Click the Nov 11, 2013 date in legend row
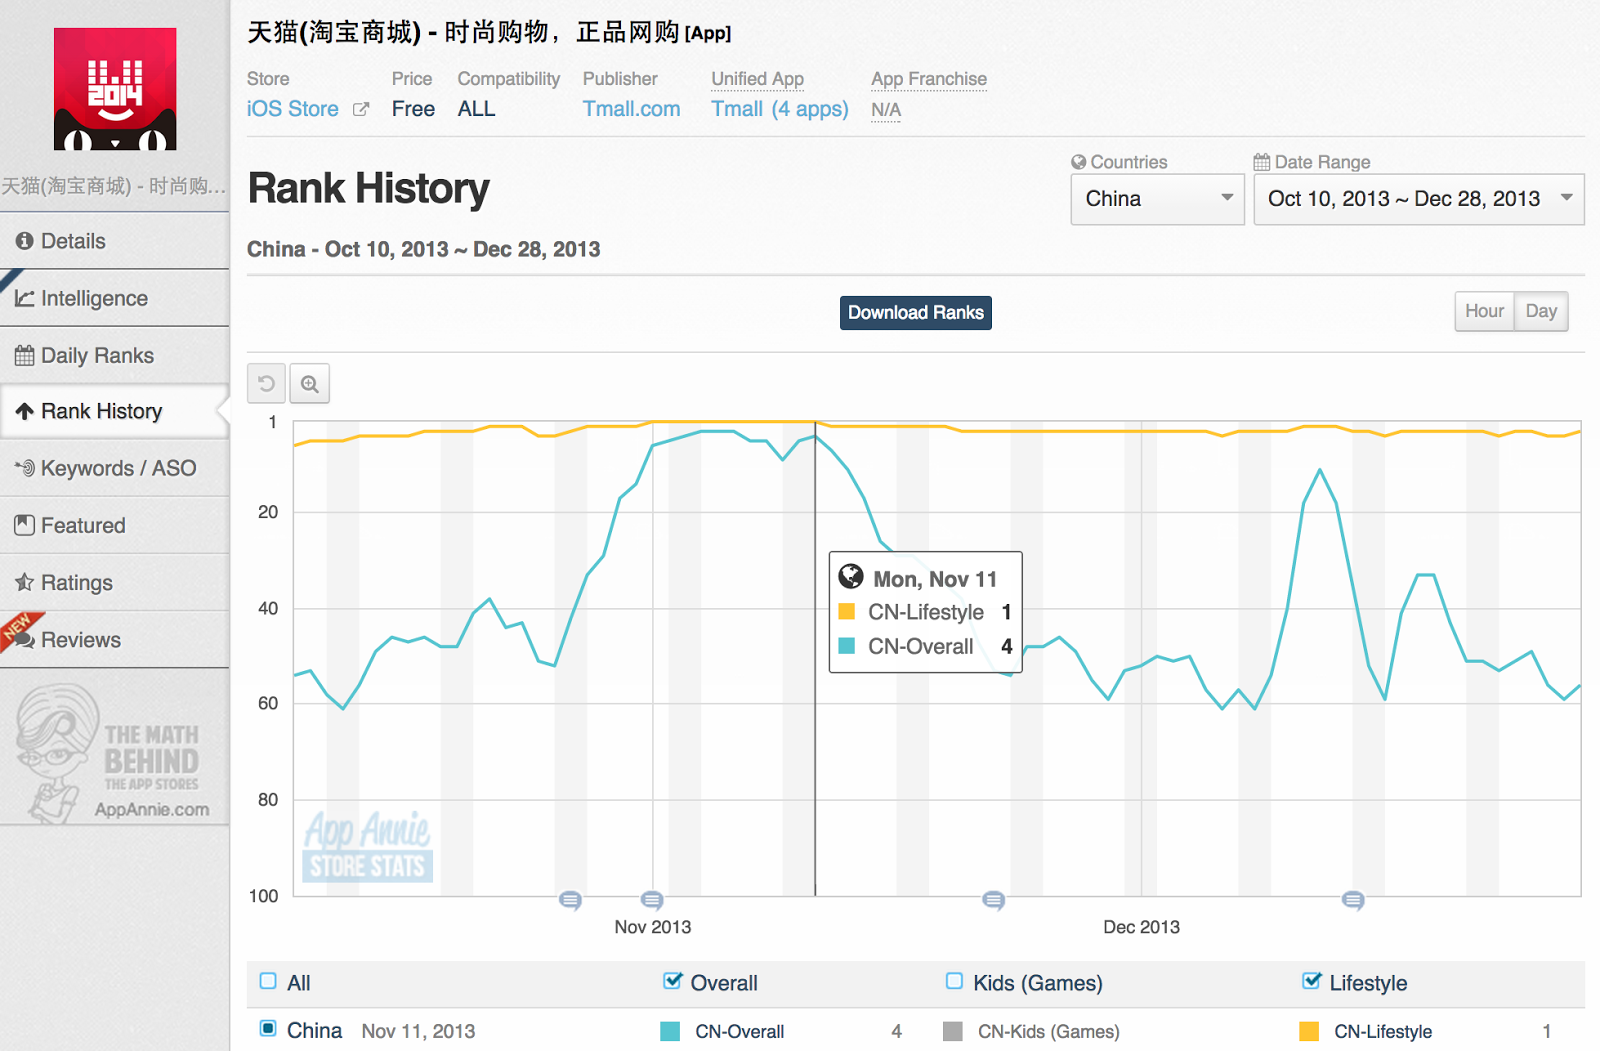This screenshot has width=1600, height=1051. [418, 1031]
